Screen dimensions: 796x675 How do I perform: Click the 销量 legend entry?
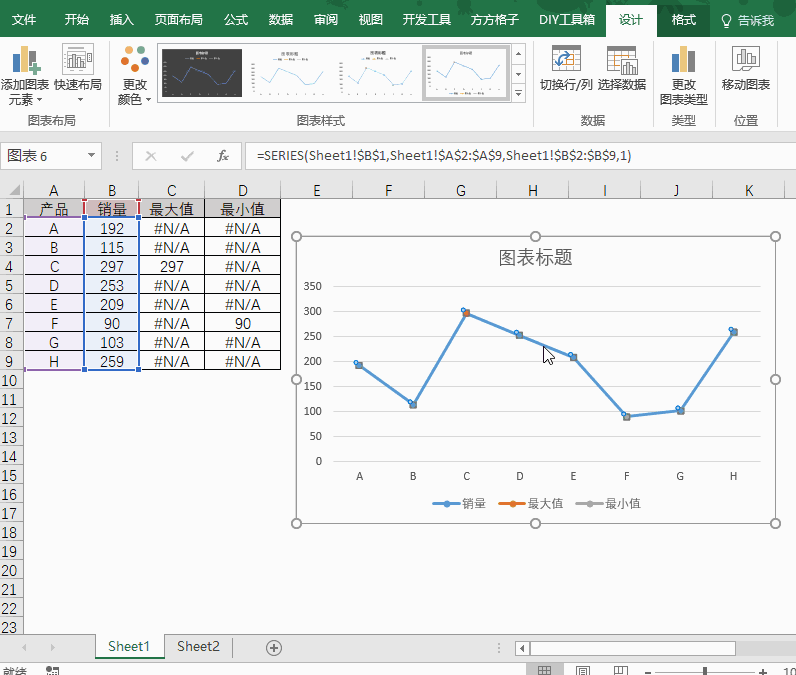[x=459, y=503]
